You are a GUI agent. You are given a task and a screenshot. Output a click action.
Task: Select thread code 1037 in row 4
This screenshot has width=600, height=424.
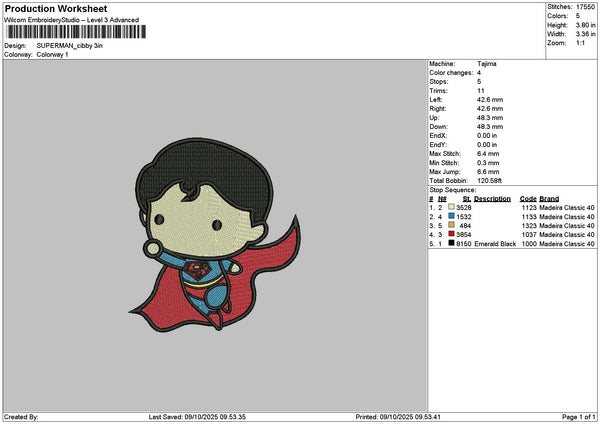(529, 235)
